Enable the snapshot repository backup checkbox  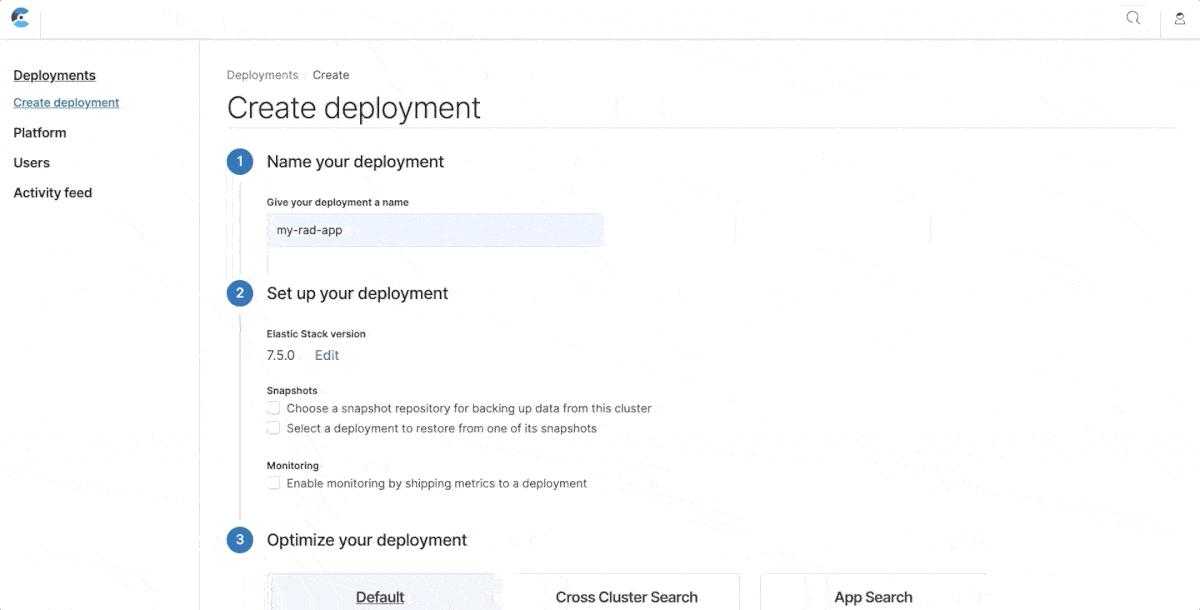point(273,408)
